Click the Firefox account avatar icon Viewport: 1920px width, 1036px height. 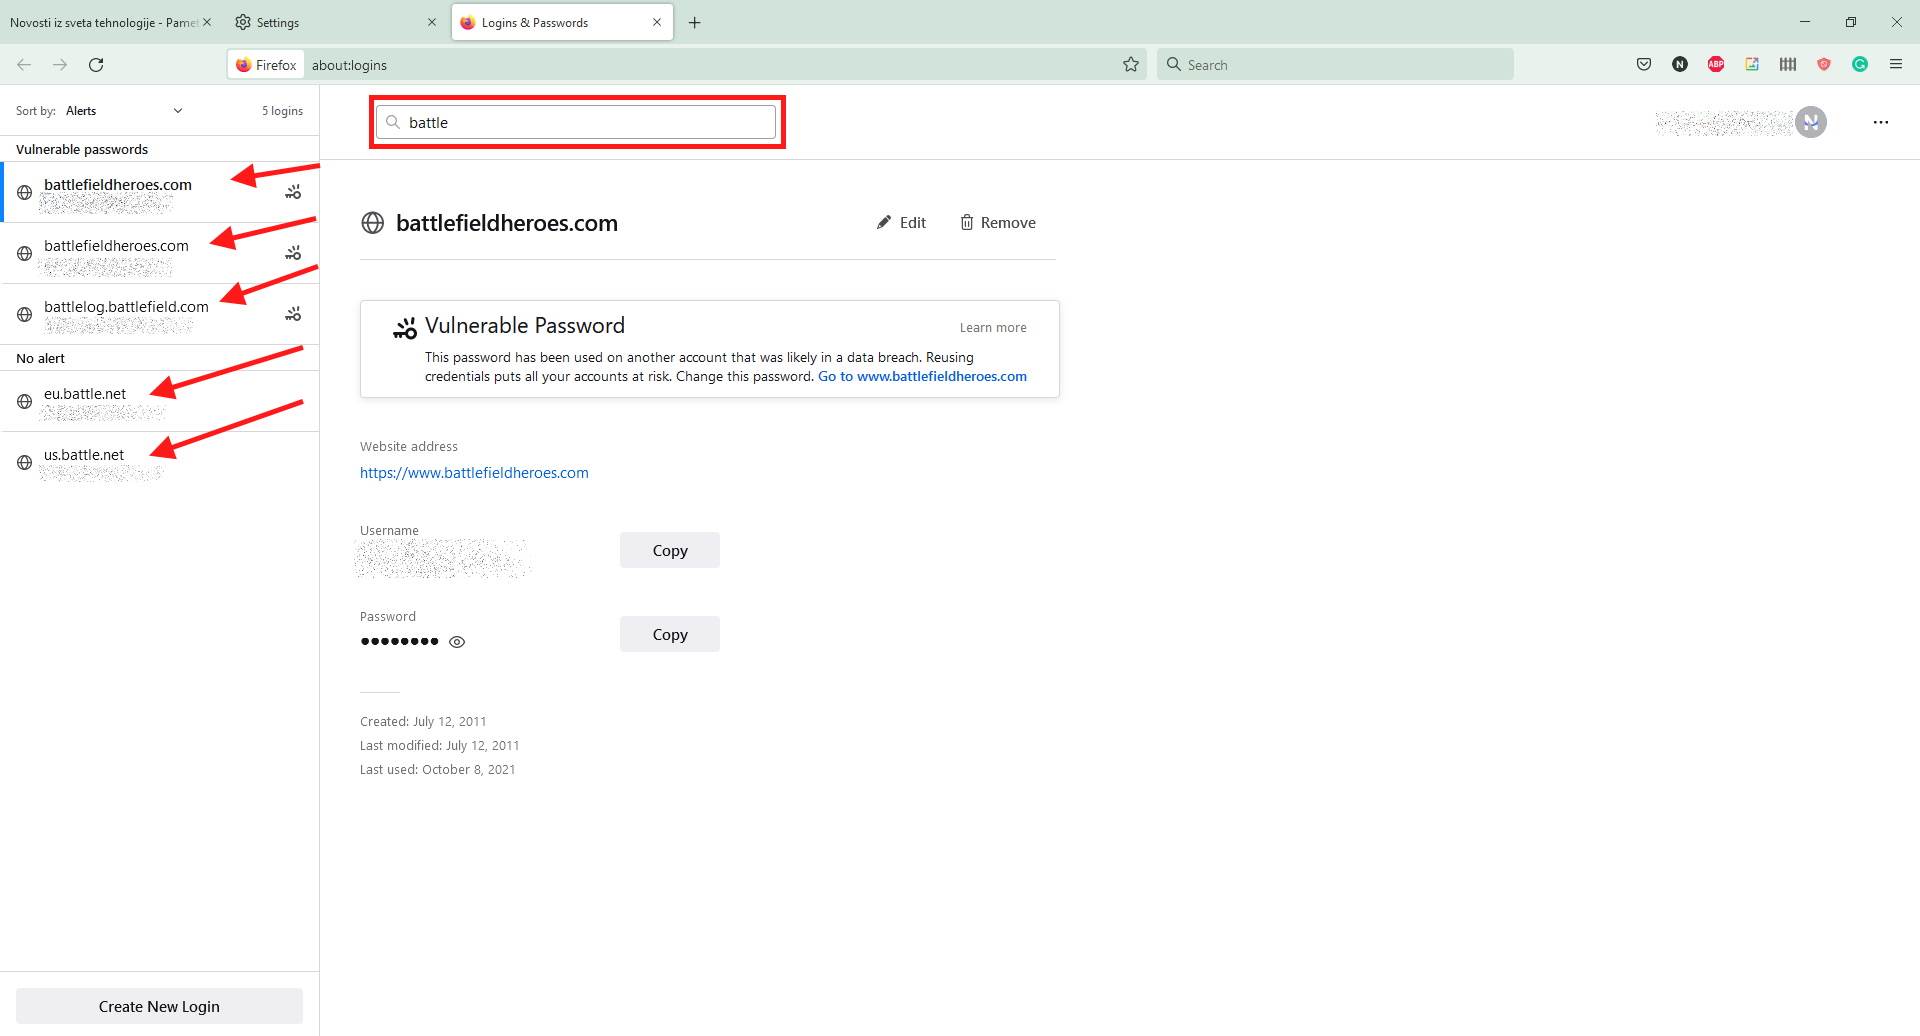click(1810, 122)
